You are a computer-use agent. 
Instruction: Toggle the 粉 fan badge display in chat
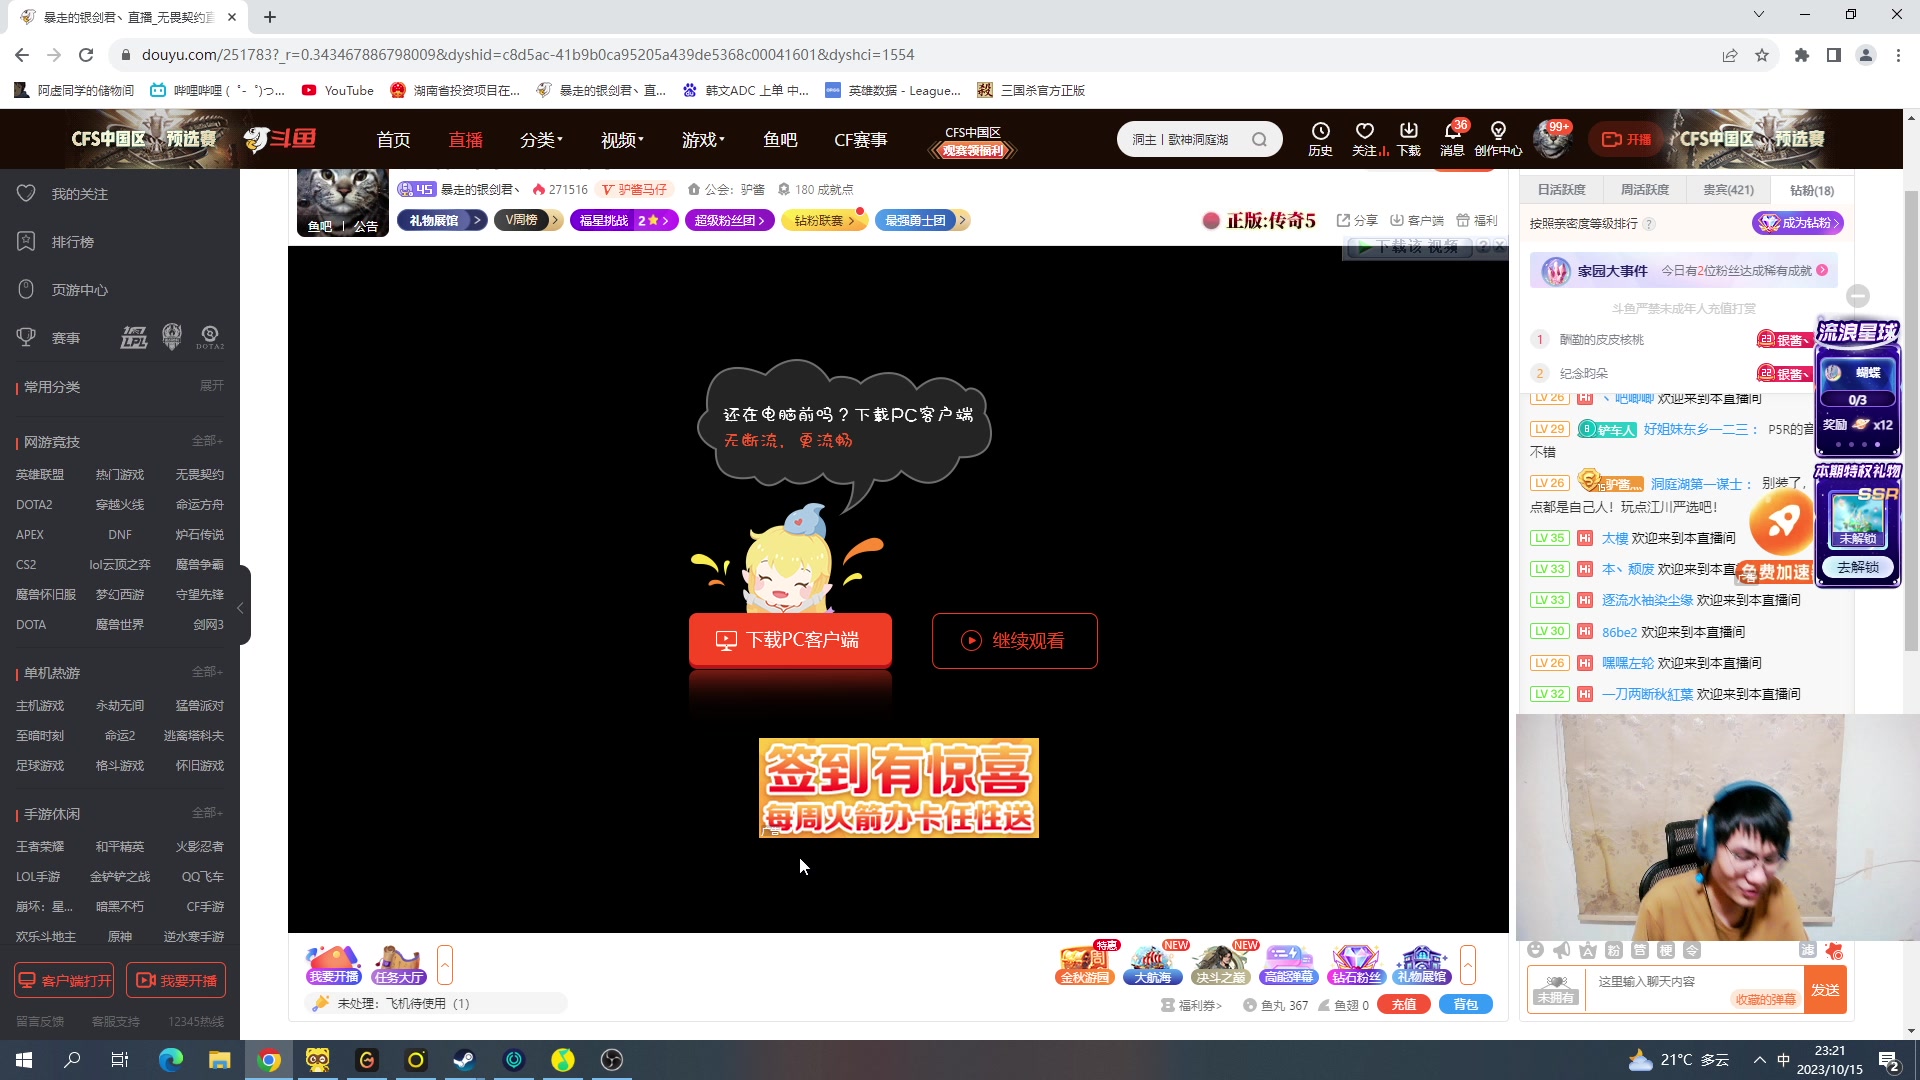tap(1613, 951)
